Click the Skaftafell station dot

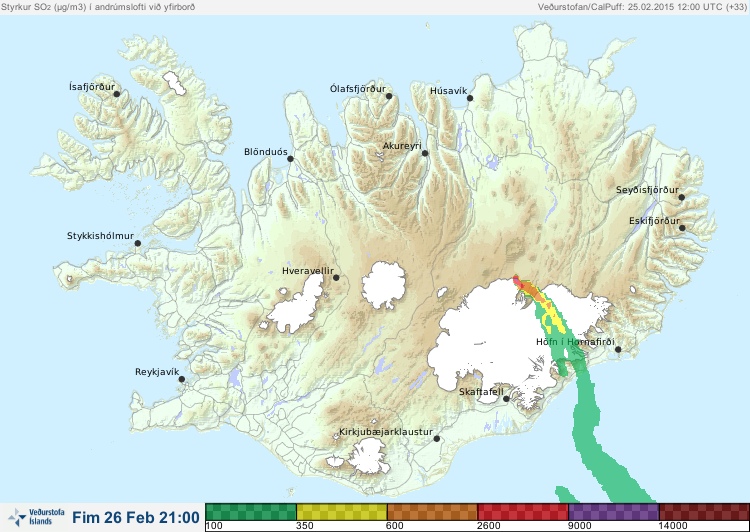point(506,399)
